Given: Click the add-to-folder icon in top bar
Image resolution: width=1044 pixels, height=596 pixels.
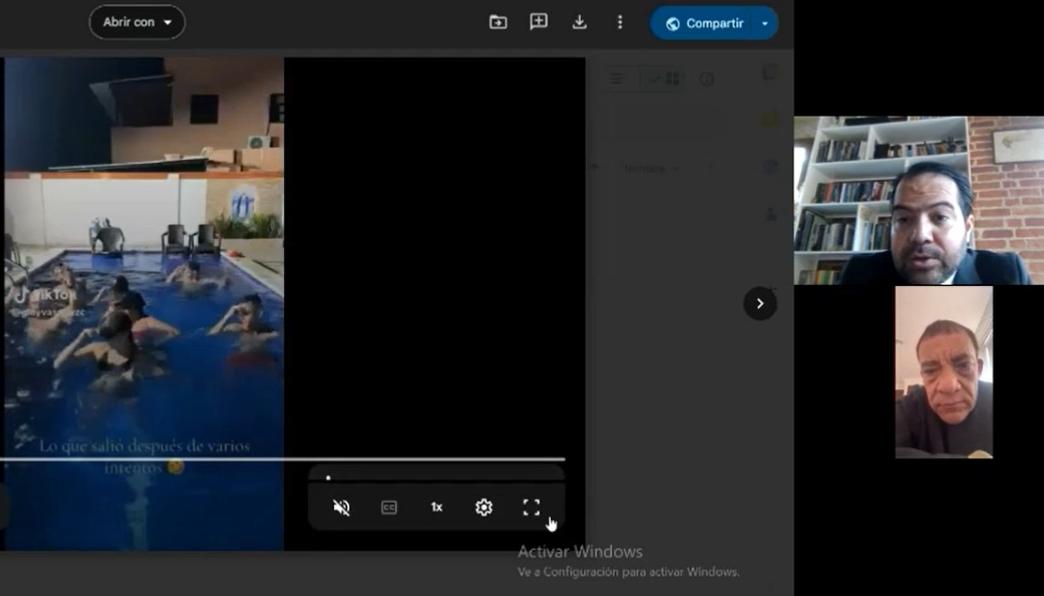Looking at the screenshot, I should [498, 22].
